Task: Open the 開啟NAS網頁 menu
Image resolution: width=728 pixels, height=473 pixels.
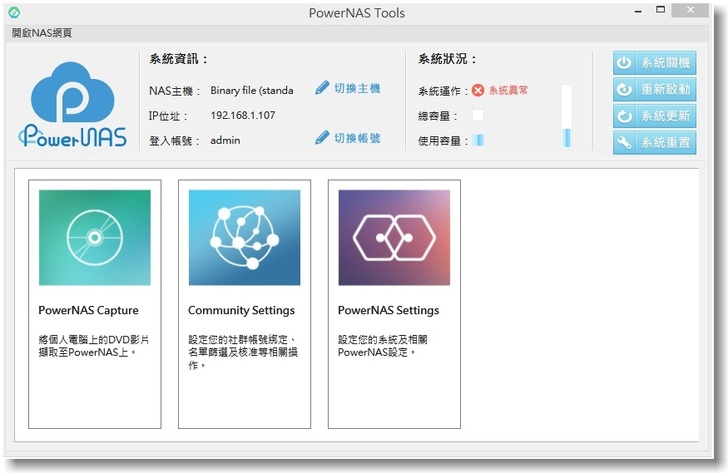Action: click(42, 33)
